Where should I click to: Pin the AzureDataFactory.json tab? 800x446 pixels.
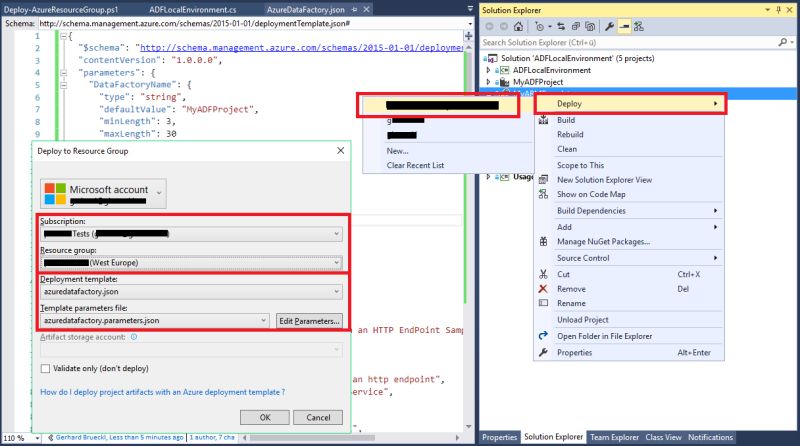pos(355,10)
